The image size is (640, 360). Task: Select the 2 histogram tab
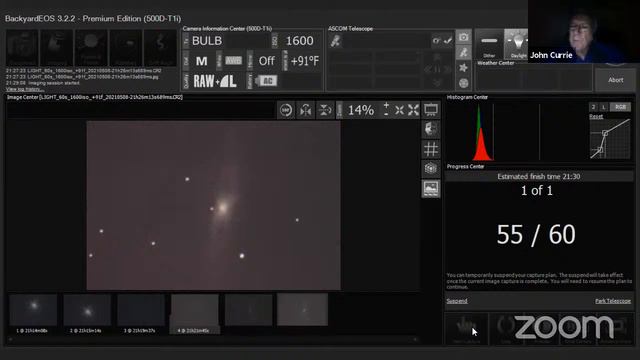(x=593, y=107)
